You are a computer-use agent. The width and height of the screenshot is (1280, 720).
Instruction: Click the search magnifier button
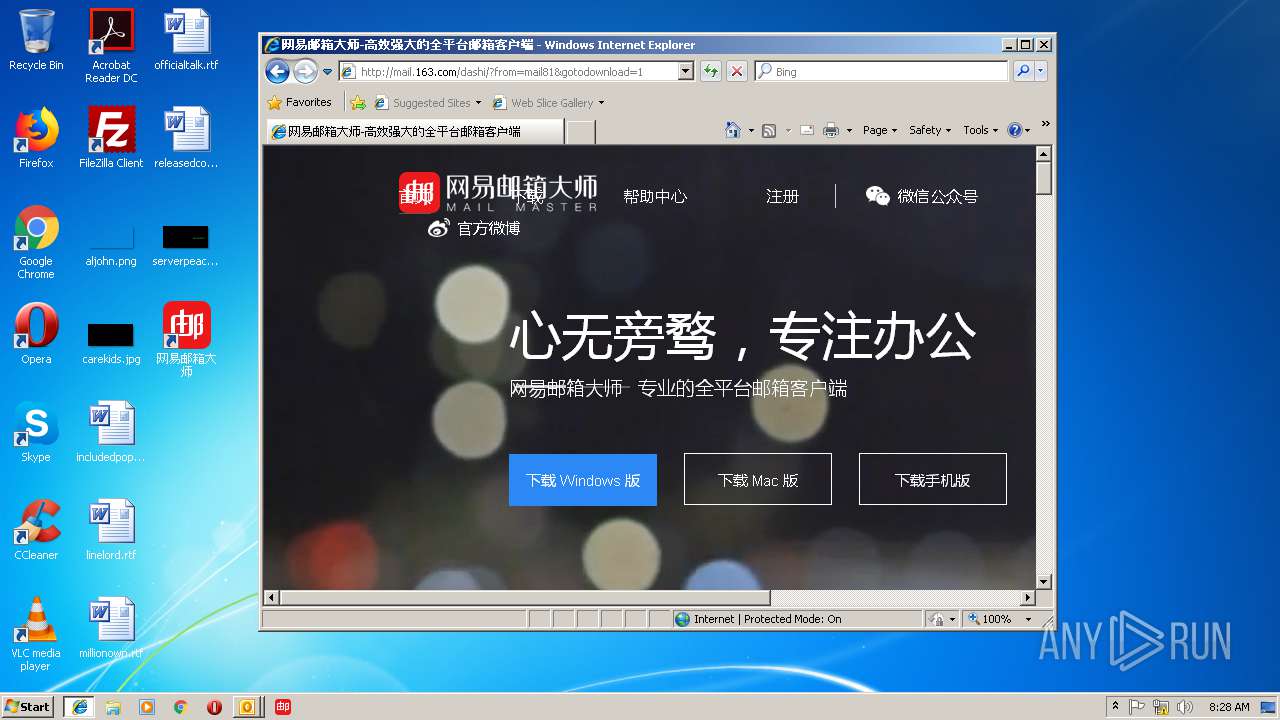point(1023,72)
